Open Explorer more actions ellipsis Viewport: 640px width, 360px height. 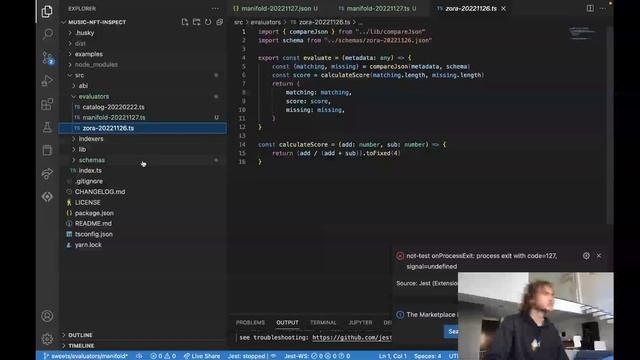click(215, 9)
